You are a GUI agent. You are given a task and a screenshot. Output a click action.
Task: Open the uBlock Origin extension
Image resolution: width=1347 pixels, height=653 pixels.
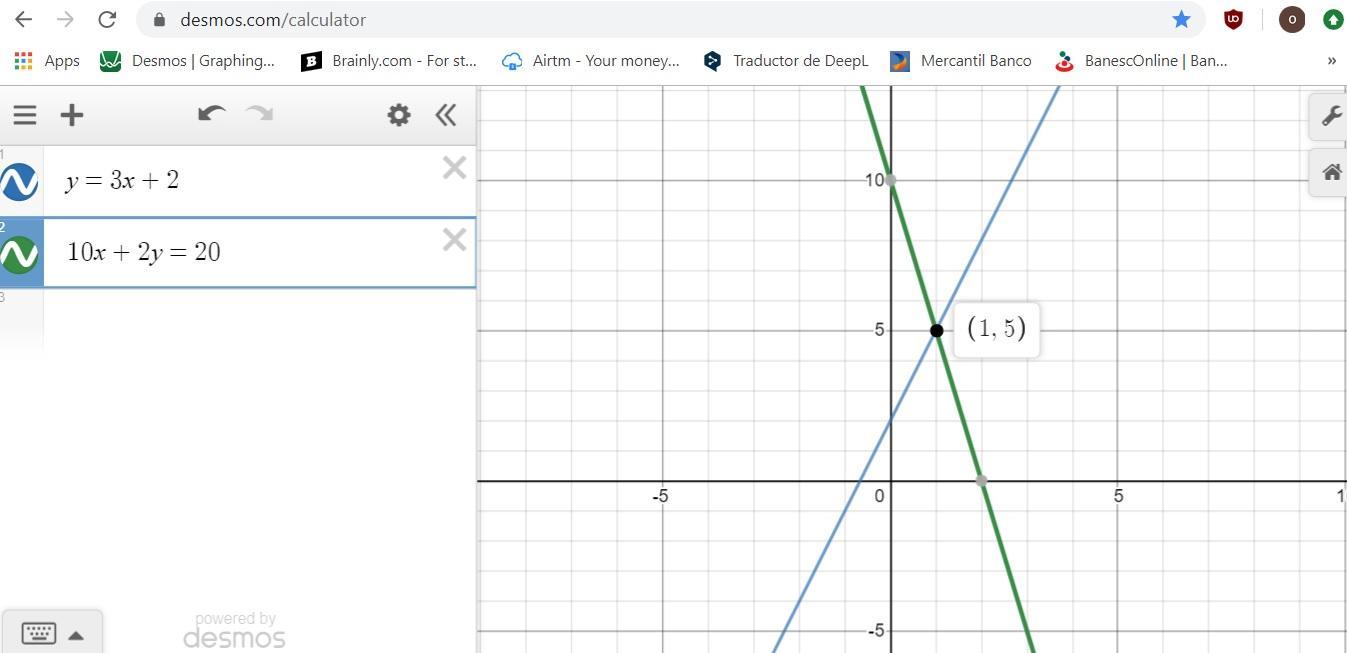[1234, 19]
